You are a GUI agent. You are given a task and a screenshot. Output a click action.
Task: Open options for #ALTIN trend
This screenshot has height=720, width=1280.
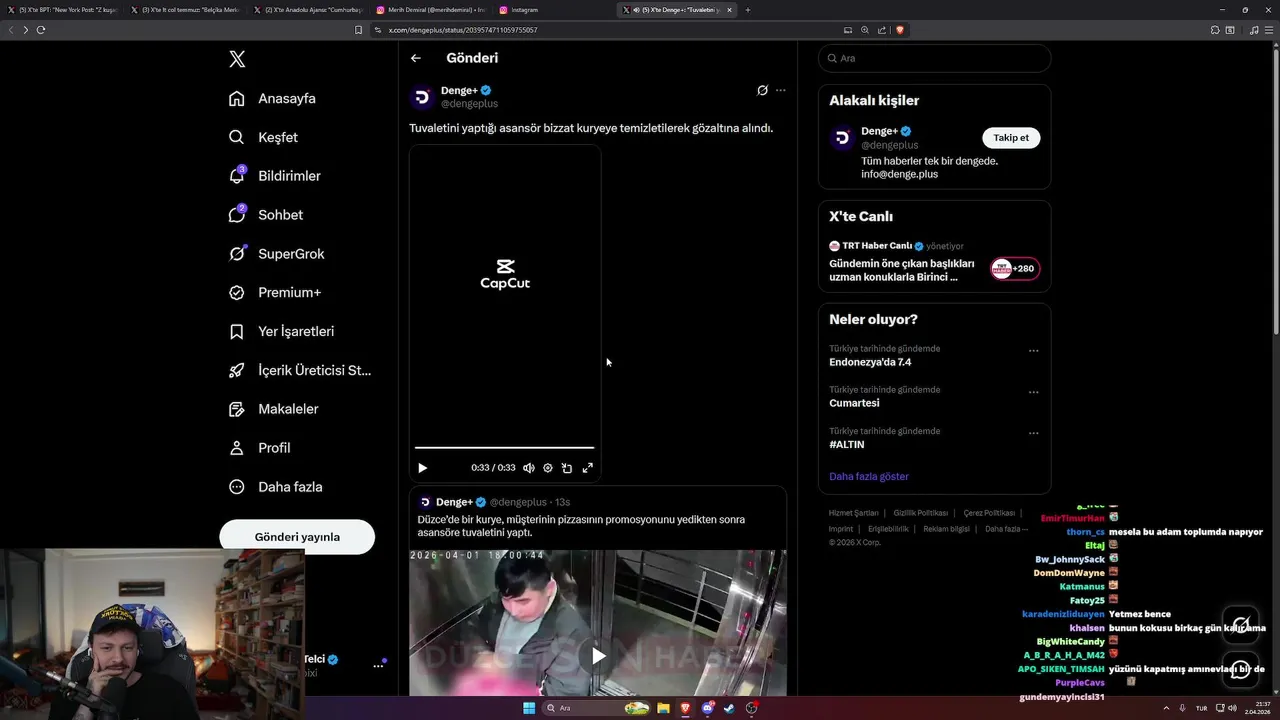tap(1033, 433)
